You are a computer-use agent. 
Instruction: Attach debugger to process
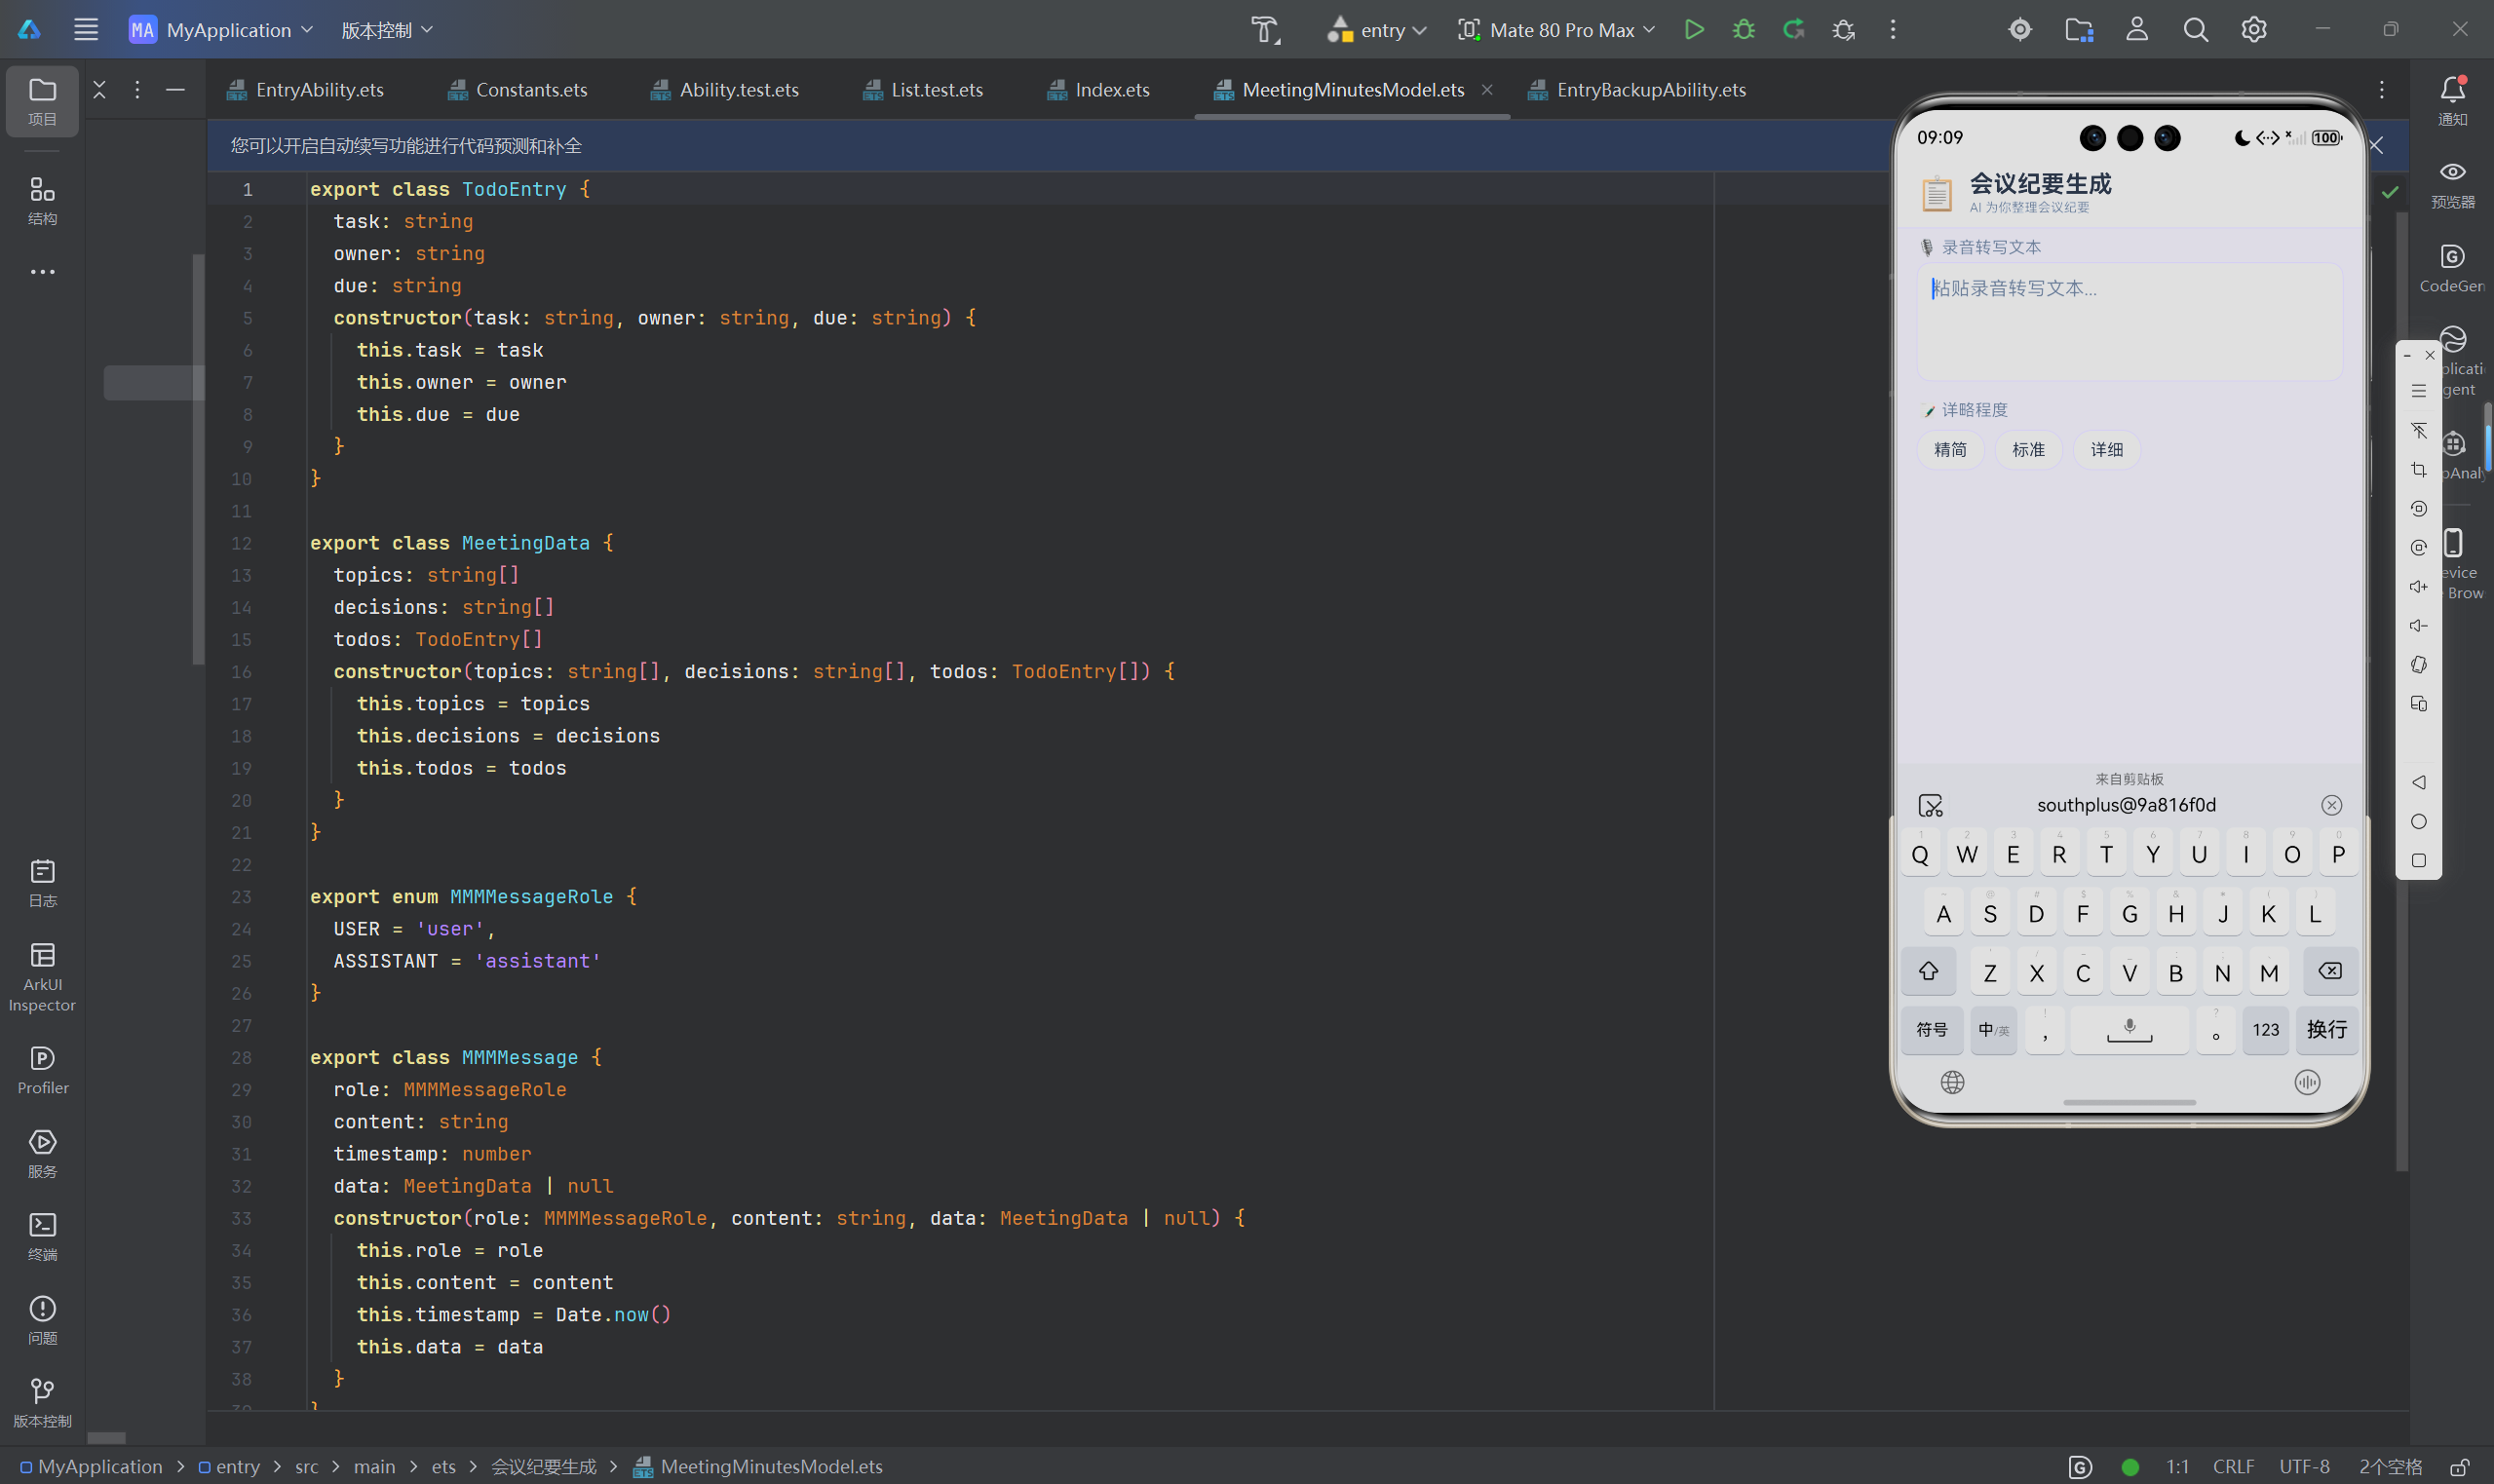1843,30
